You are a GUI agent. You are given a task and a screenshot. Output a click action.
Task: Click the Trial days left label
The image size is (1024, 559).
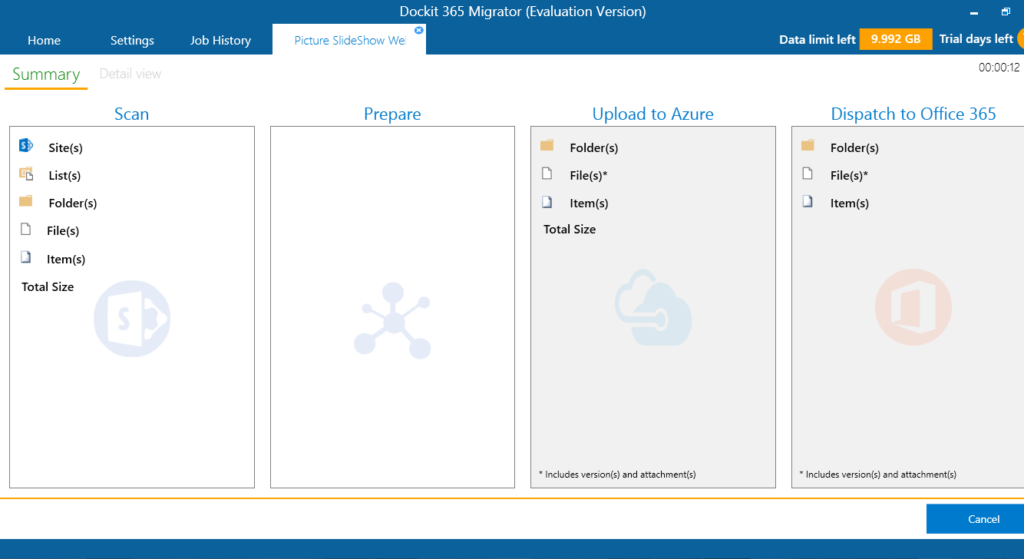click(x=976, y=39)
